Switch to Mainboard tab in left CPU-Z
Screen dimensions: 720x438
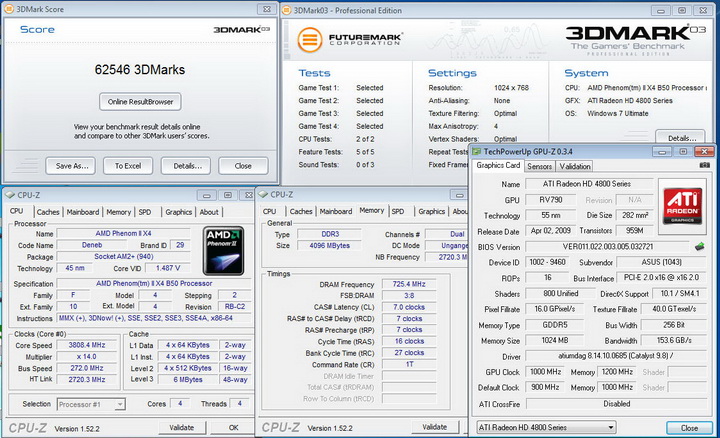click(83, 212)
